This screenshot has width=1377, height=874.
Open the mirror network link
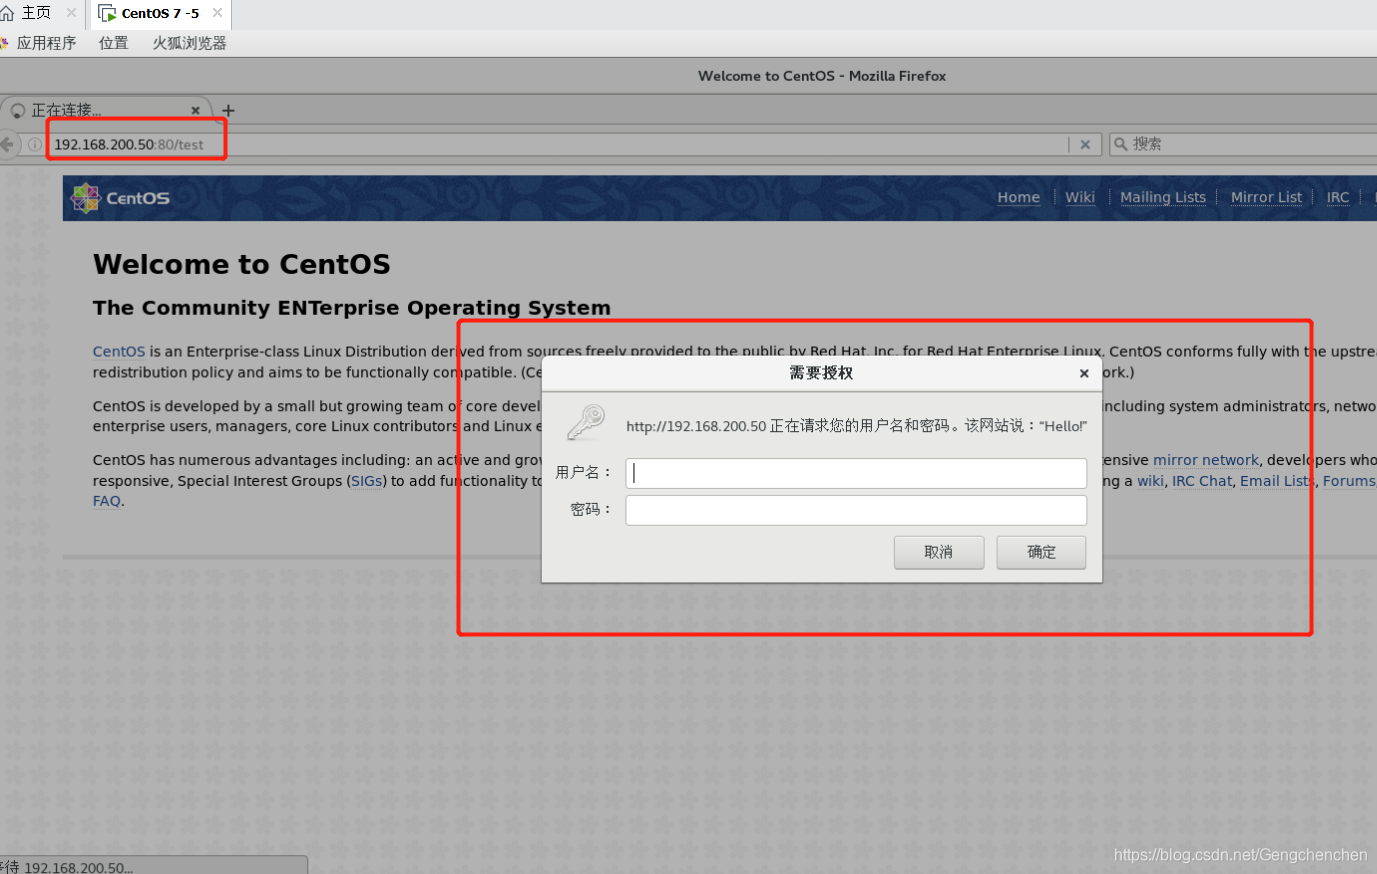[1206, 460]
